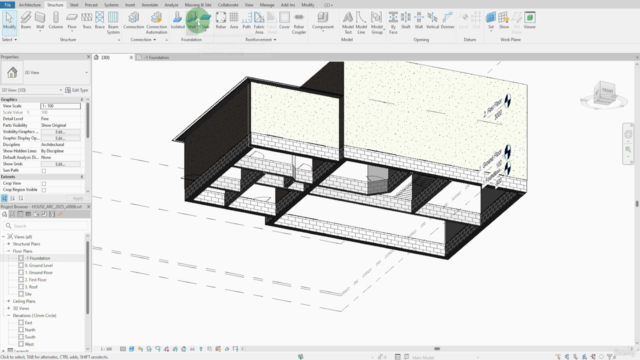Expand the Structural Plans tree node
Viewport: 640px width, 360px height.
(9, 244)
